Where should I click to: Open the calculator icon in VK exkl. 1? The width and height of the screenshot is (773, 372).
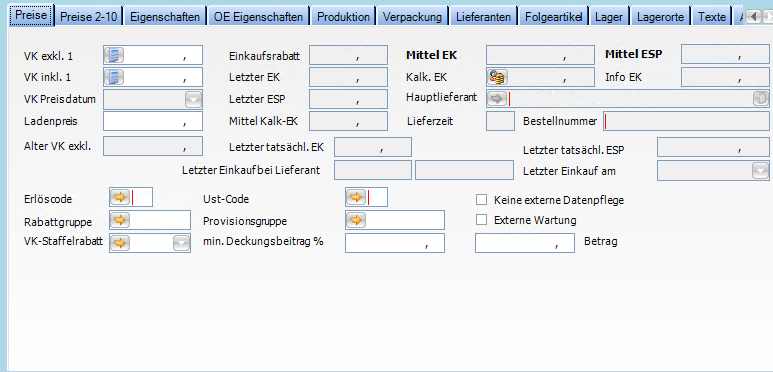114,55
